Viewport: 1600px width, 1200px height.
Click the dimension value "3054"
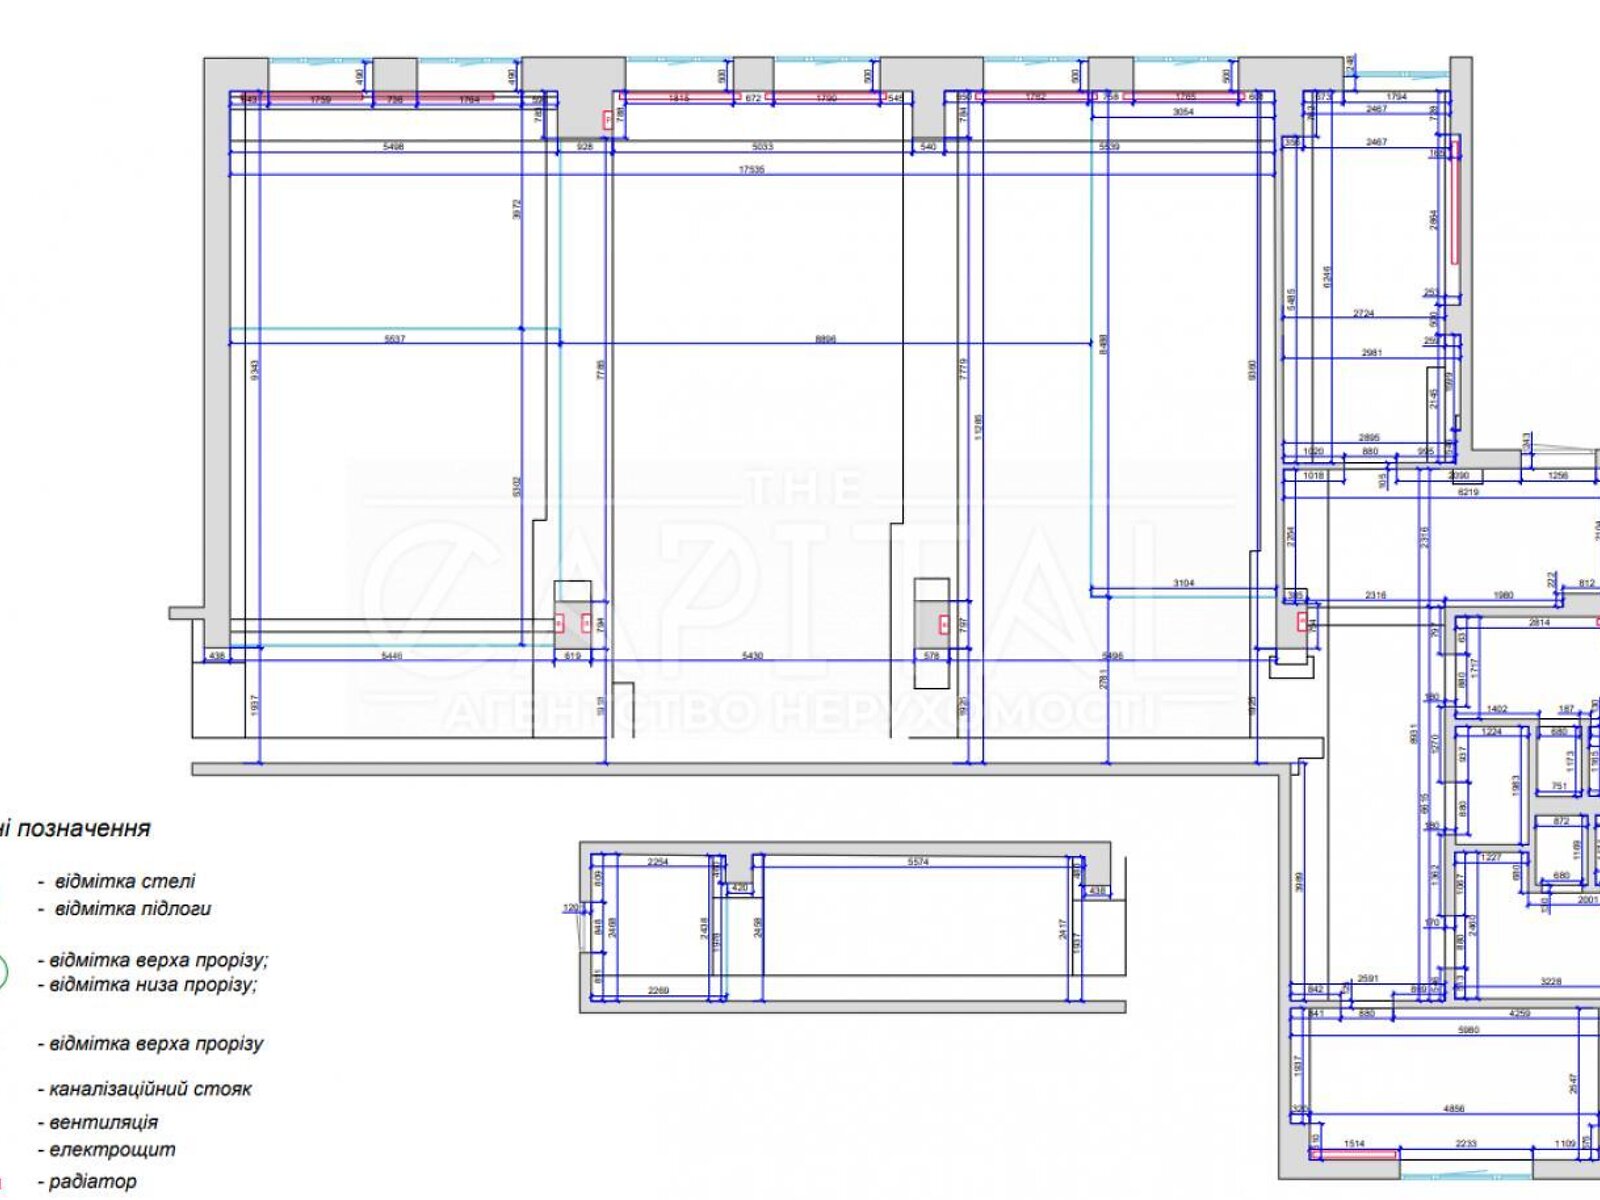(1183, 113)
